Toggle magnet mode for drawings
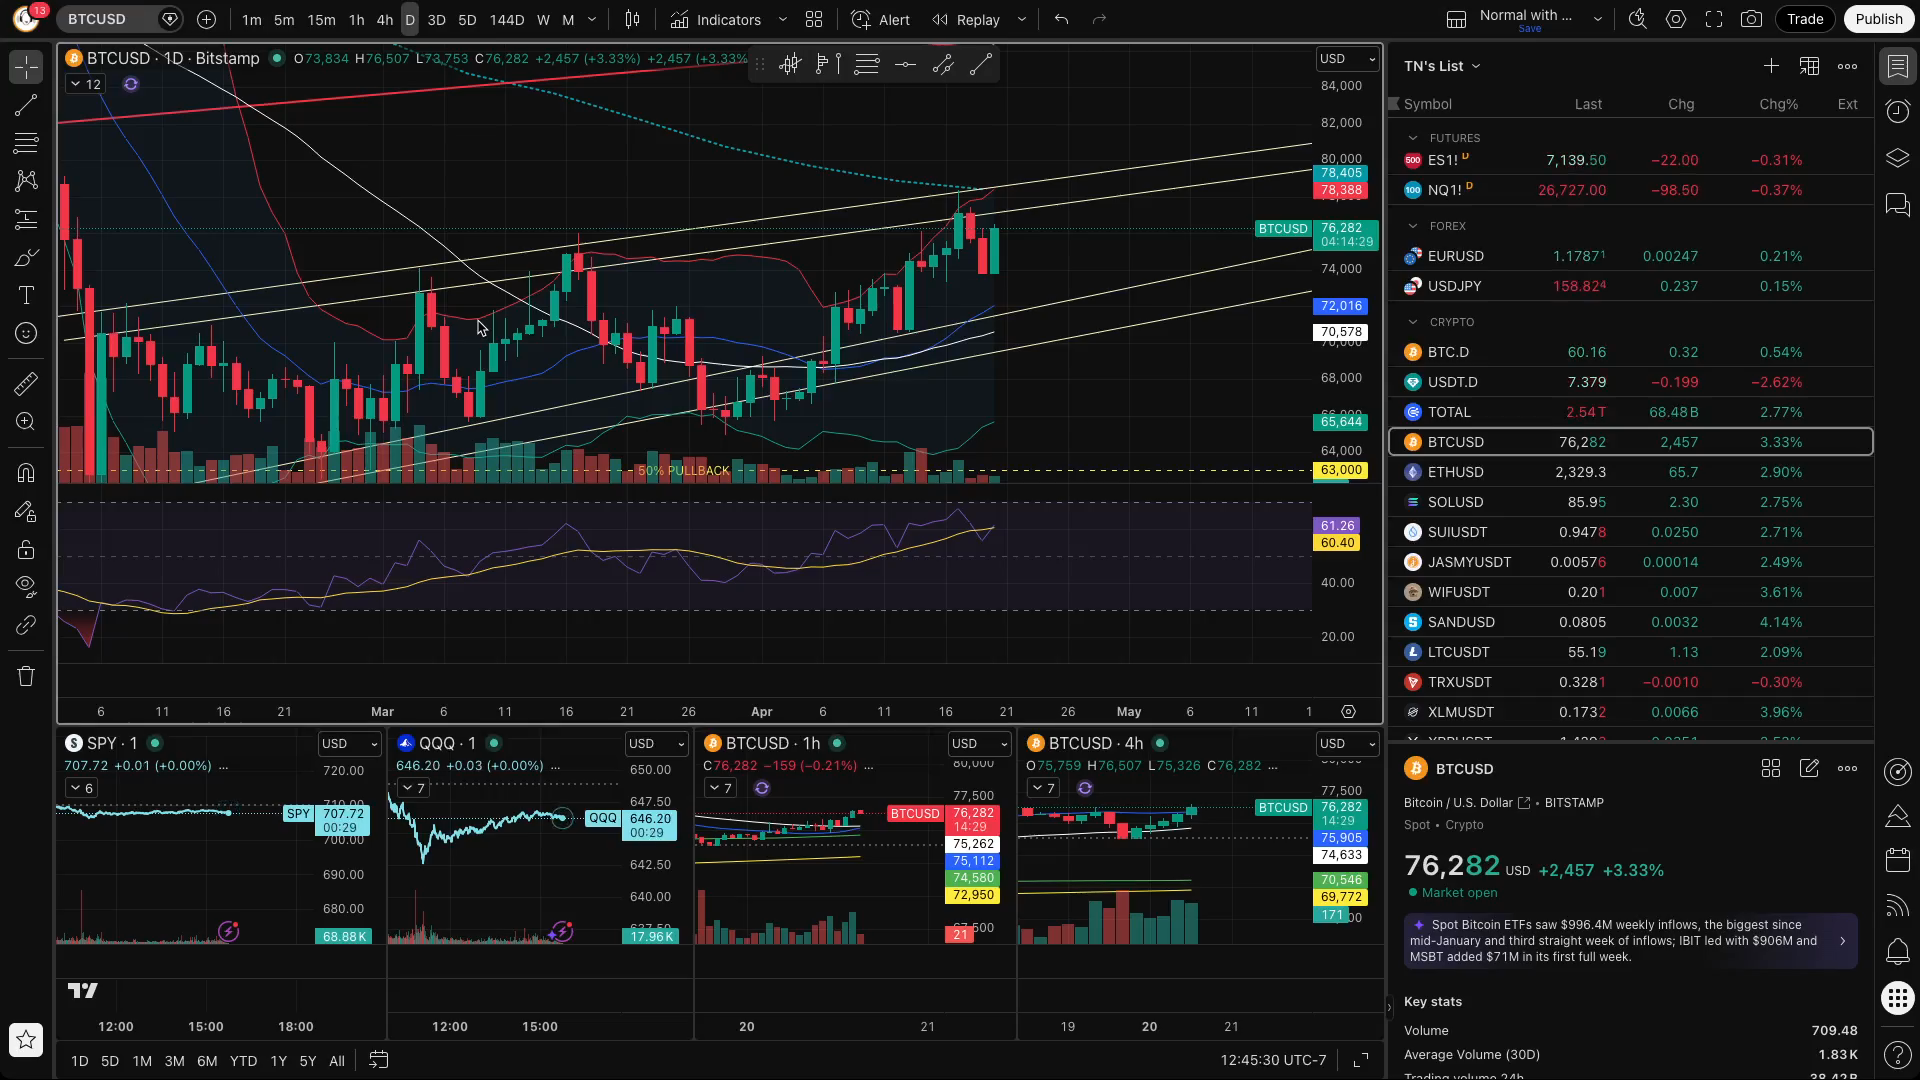 click(x=26, y=473)
